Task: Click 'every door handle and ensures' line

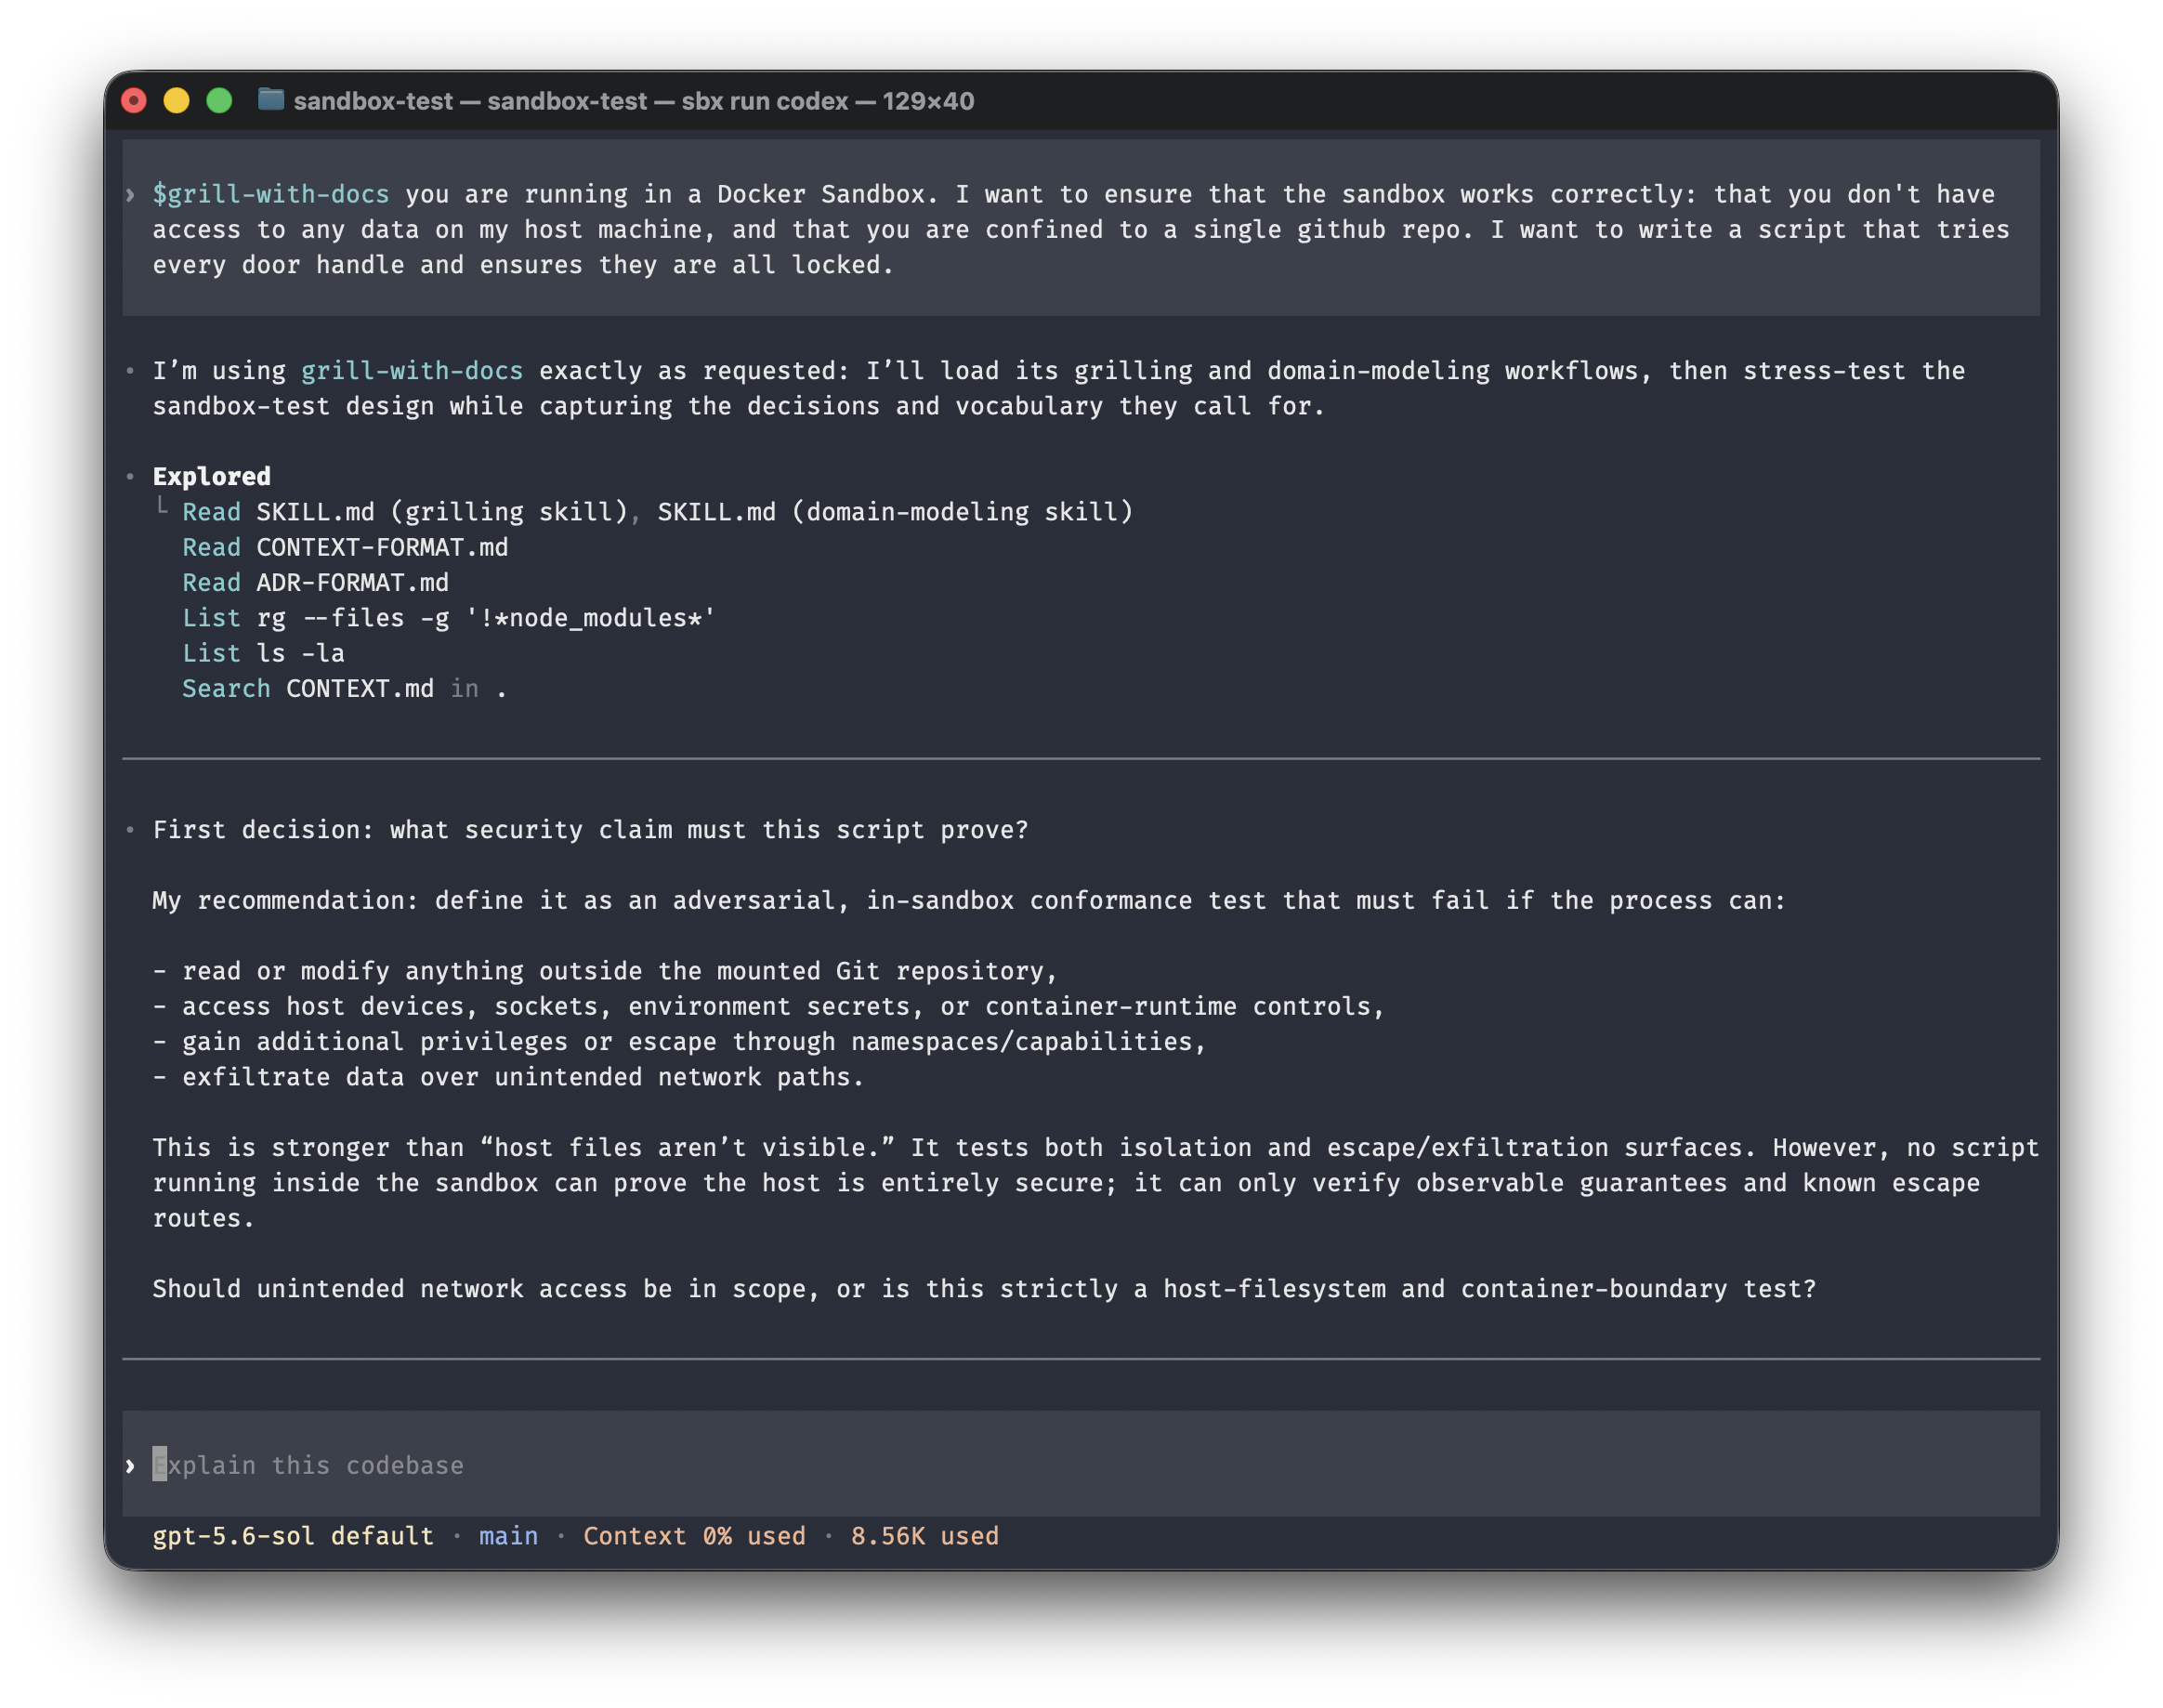Action: (523, 265)
